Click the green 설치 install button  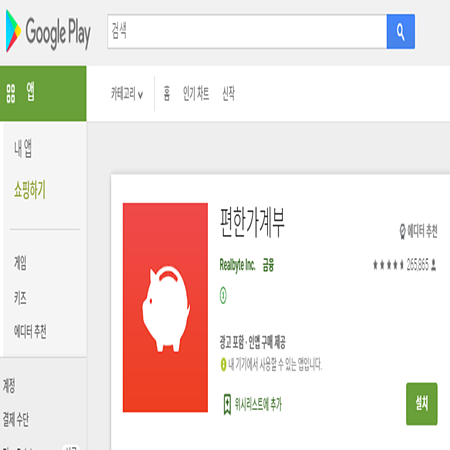422,404
